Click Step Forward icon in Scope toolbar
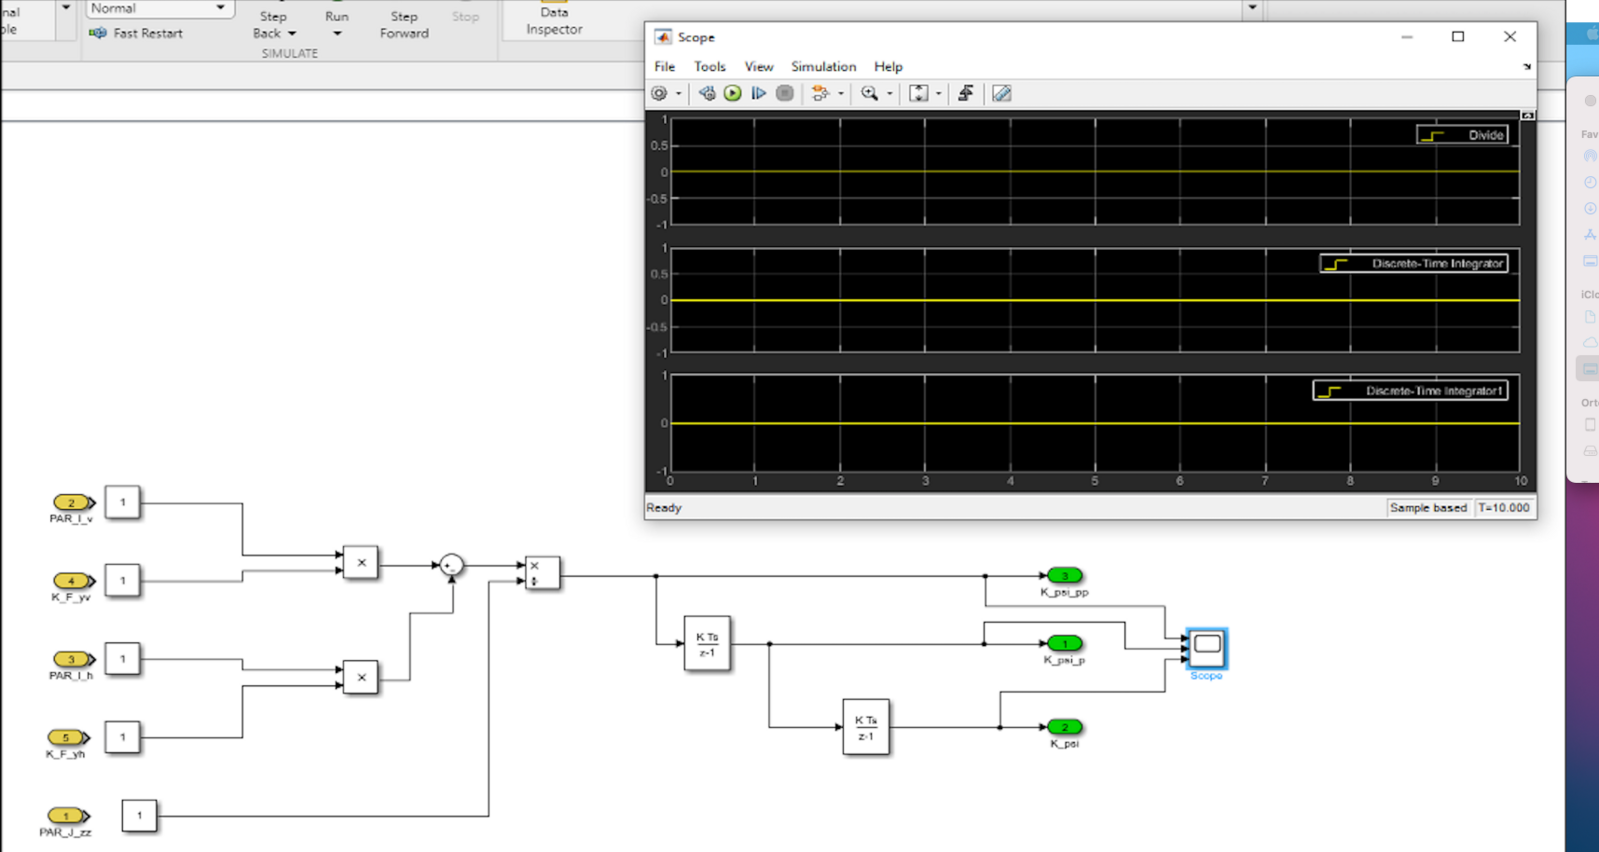 [x=758, y=93]
